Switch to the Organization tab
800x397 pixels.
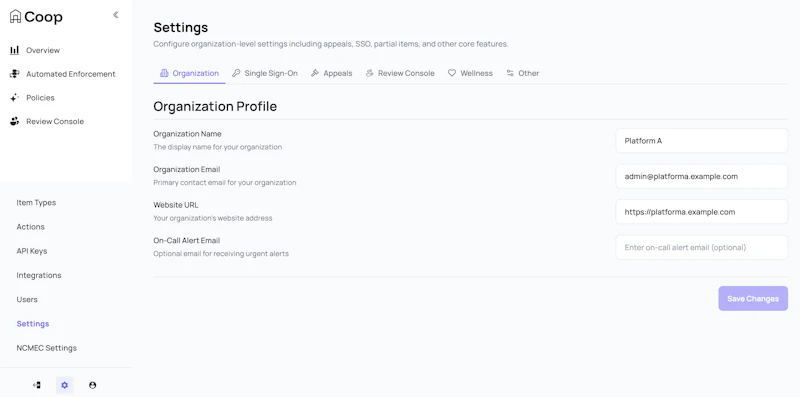189,73
